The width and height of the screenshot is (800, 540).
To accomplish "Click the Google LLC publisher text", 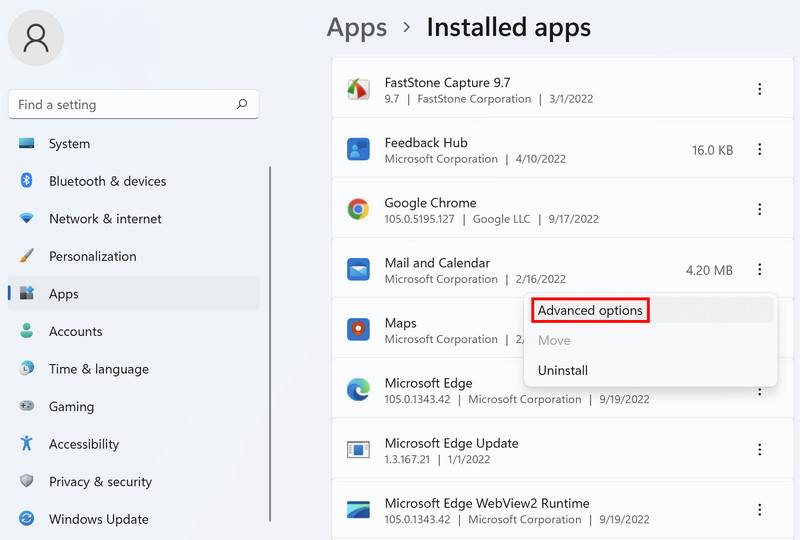I will tap(502, 219).
